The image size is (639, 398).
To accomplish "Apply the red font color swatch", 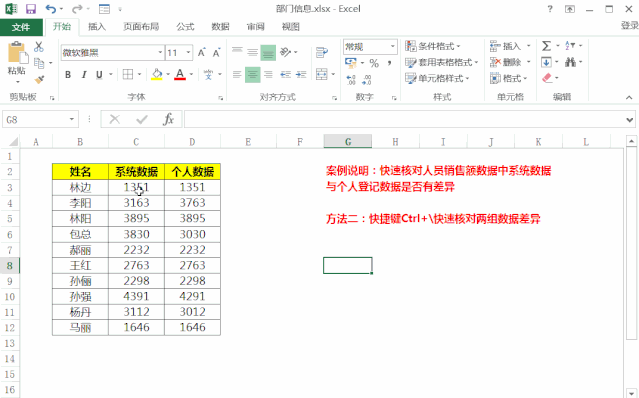I will pyautogui.click(x=180, y=75).
